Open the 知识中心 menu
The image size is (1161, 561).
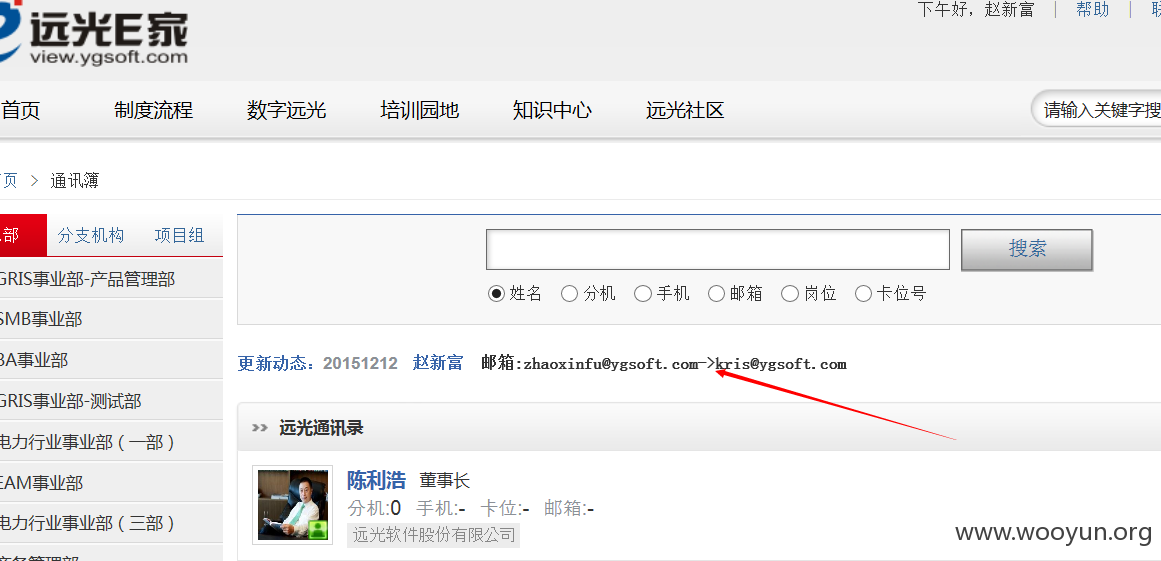click(x=552, y=111)
